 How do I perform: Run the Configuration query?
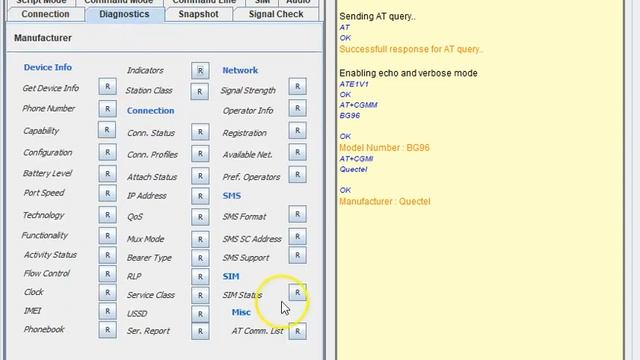coord(107,152)
